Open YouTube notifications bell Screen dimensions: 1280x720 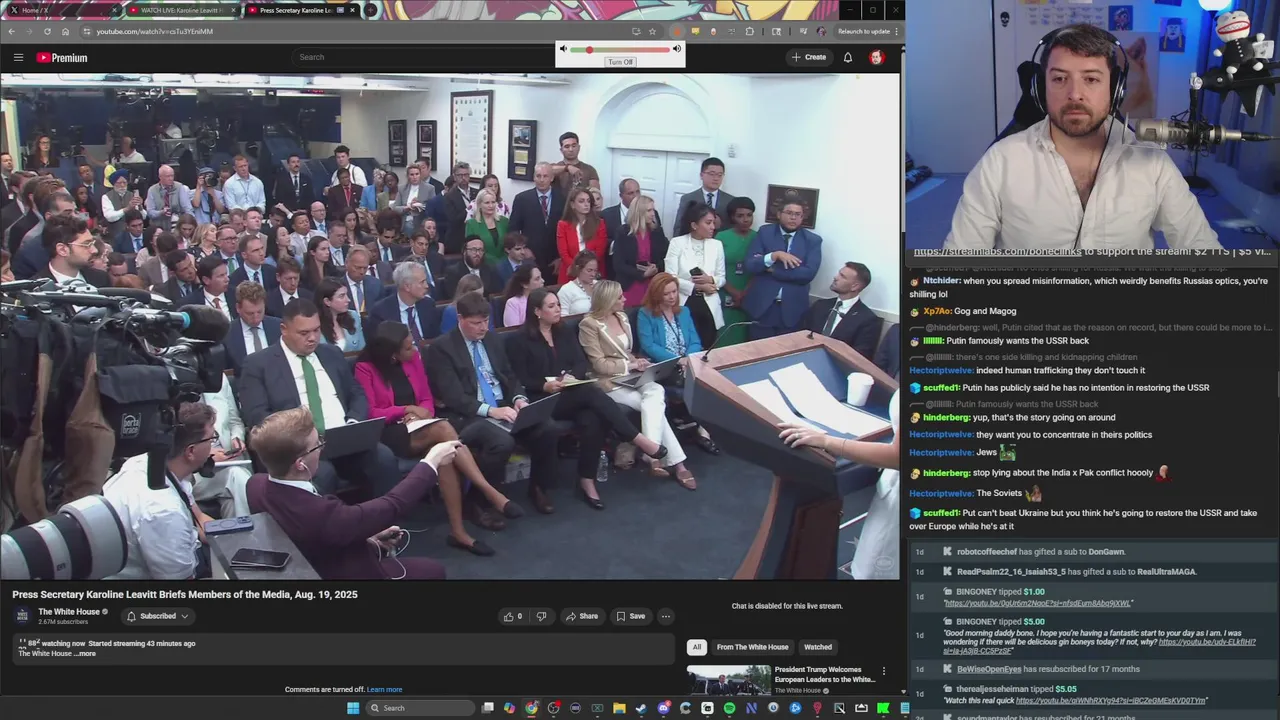click(848, 57)
